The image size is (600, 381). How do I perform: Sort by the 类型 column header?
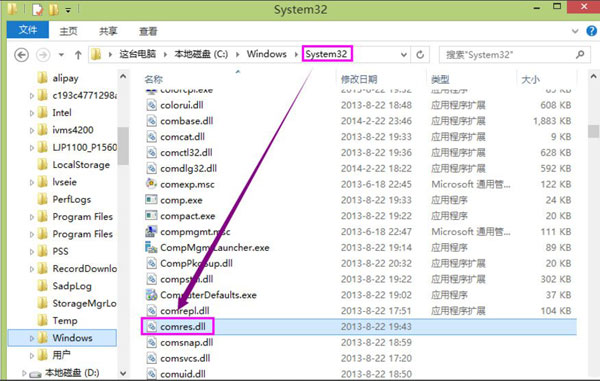point(440,79)
